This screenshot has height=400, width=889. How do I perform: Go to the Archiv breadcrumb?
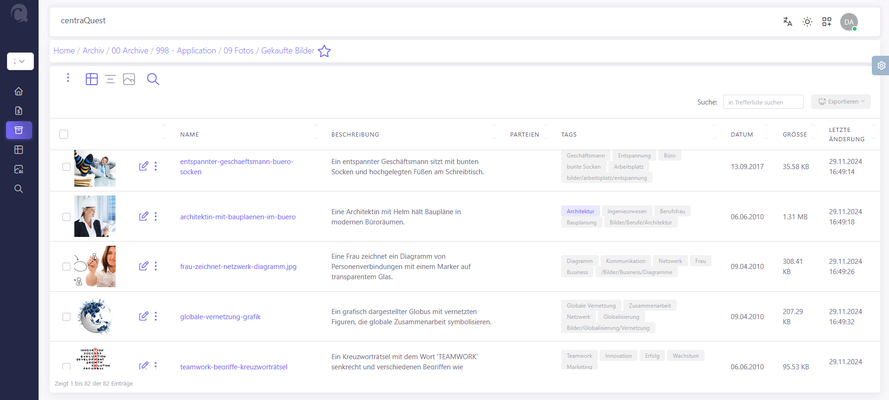point(92,51)
